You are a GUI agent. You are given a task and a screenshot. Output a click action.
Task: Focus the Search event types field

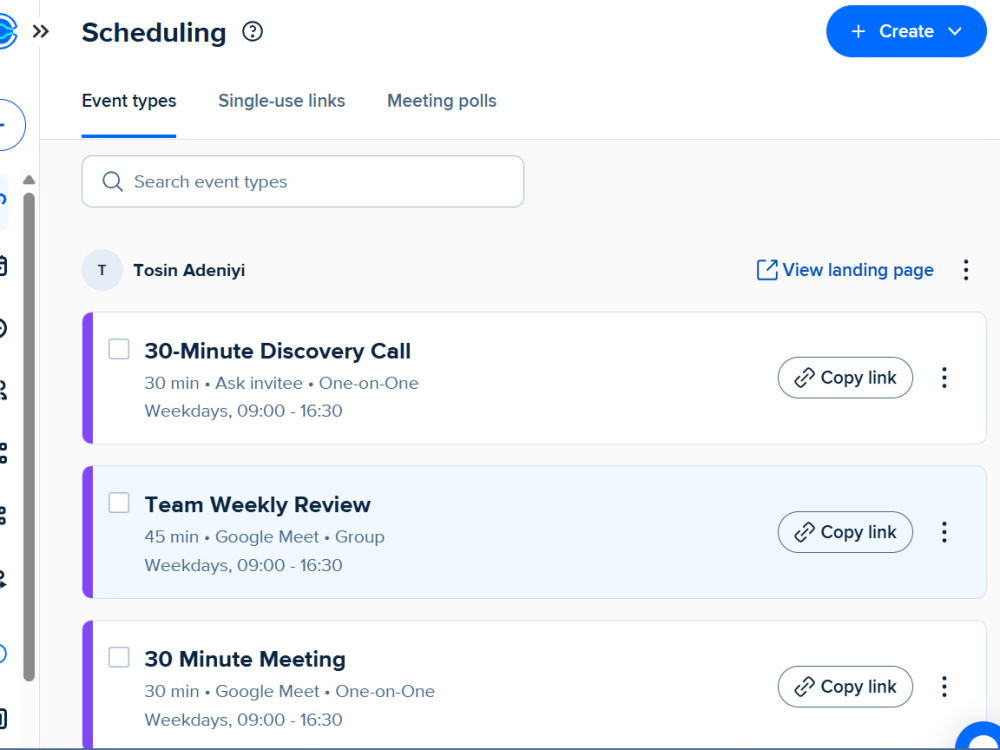303,182
